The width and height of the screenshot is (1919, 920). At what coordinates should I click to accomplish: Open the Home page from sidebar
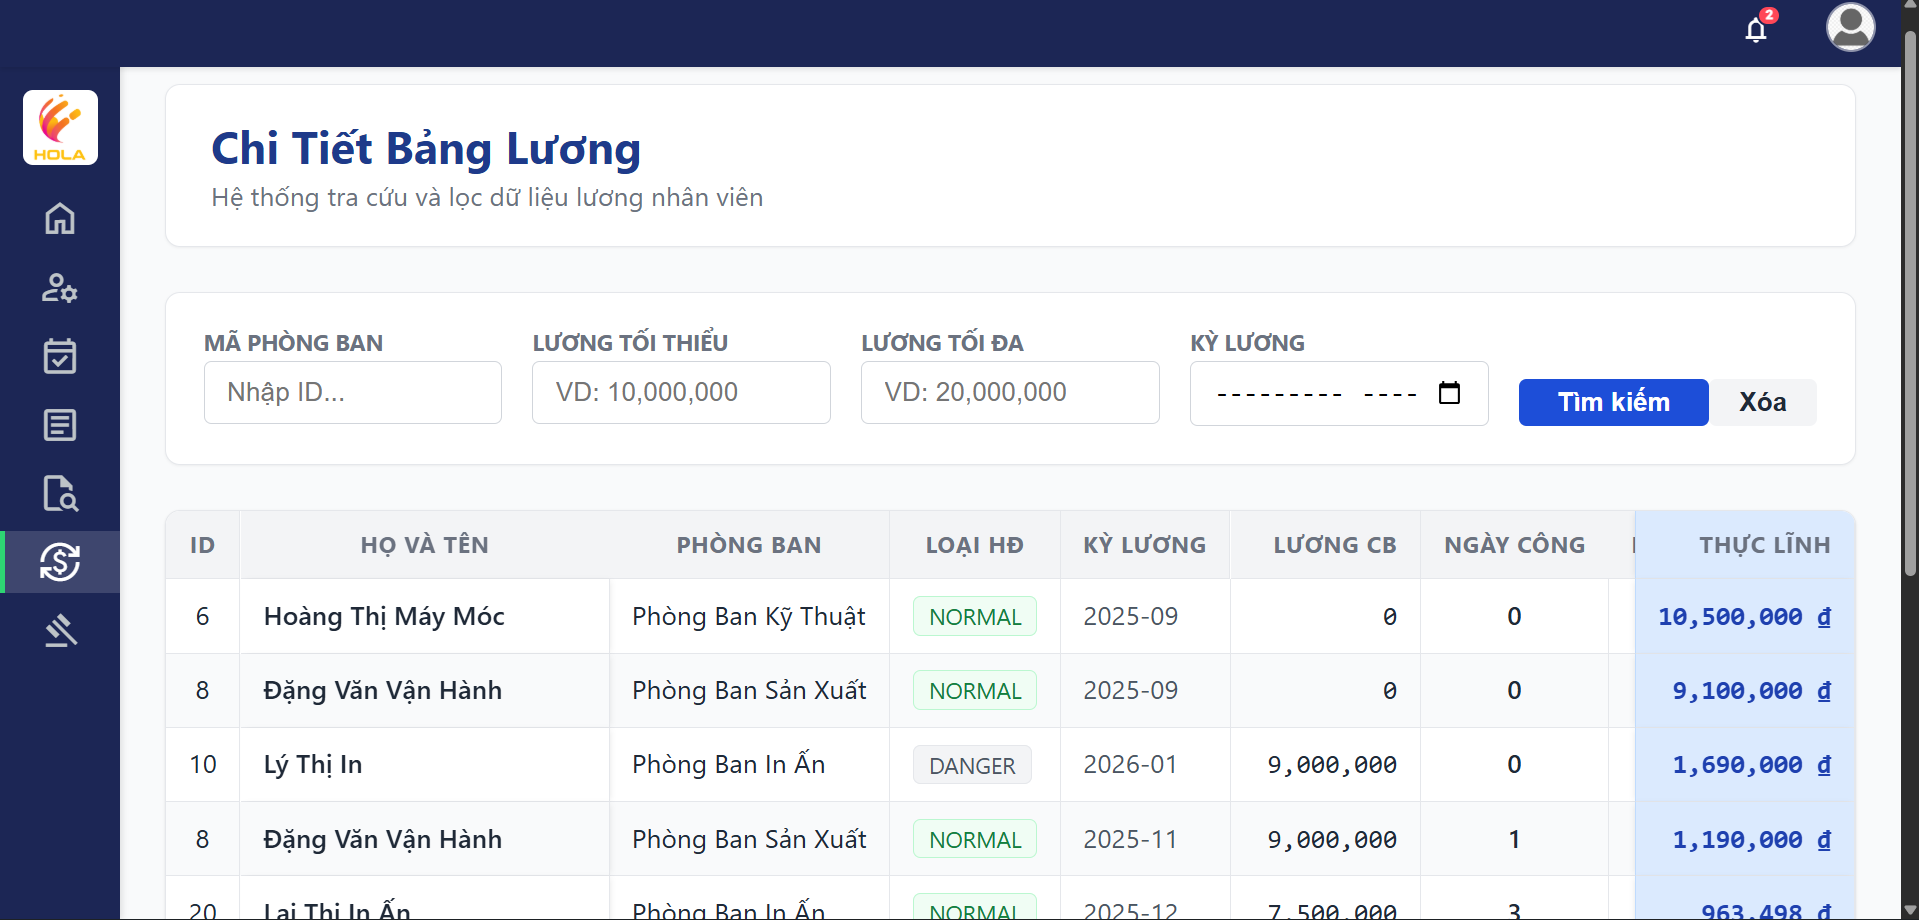pyautogui.click(x=60, y=218)
